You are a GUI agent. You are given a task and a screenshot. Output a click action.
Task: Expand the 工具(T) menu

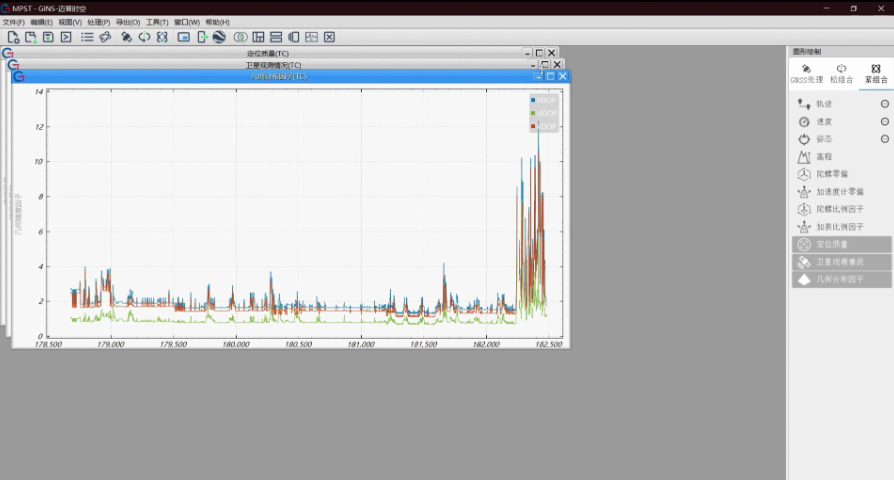pyautogui.click(x=157, y=22)
